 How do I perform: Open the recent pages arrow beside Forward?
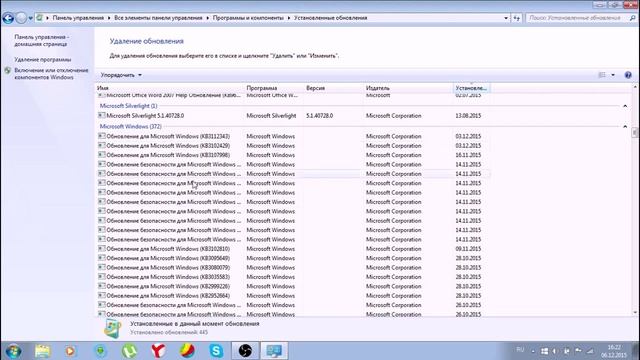31,18
